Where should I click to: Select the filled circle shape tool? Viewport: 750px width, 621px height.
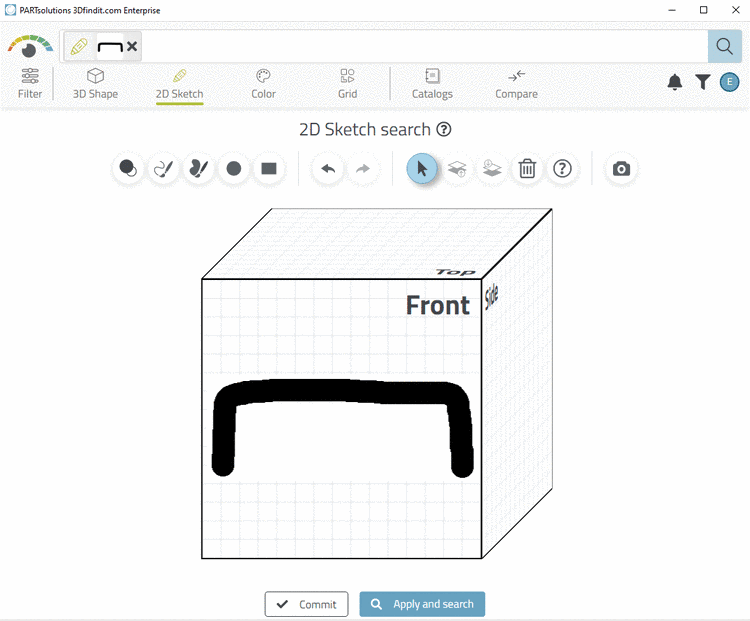click(234, 168)
